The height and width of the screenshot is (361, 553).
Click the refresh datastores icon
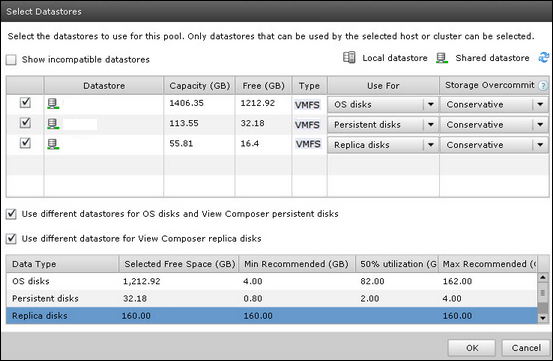point(543,57)
